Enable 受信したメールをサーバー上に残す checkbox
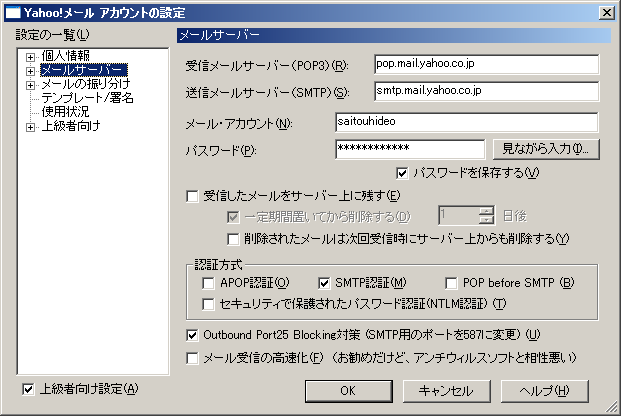 coord(193,196)
